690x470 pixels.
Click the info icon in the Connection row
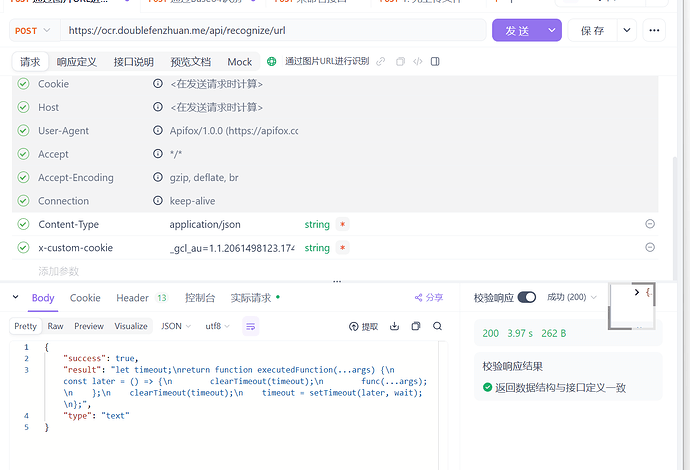(158, 200)
